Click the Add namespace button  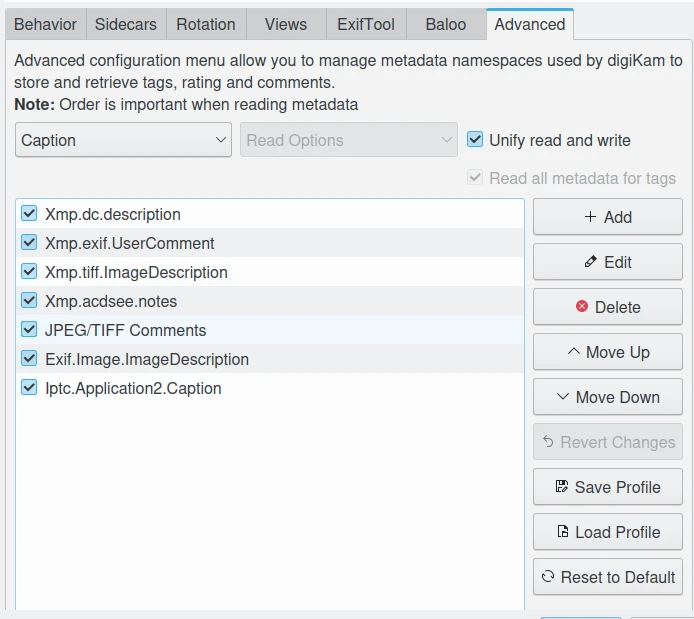coord(607,217)
